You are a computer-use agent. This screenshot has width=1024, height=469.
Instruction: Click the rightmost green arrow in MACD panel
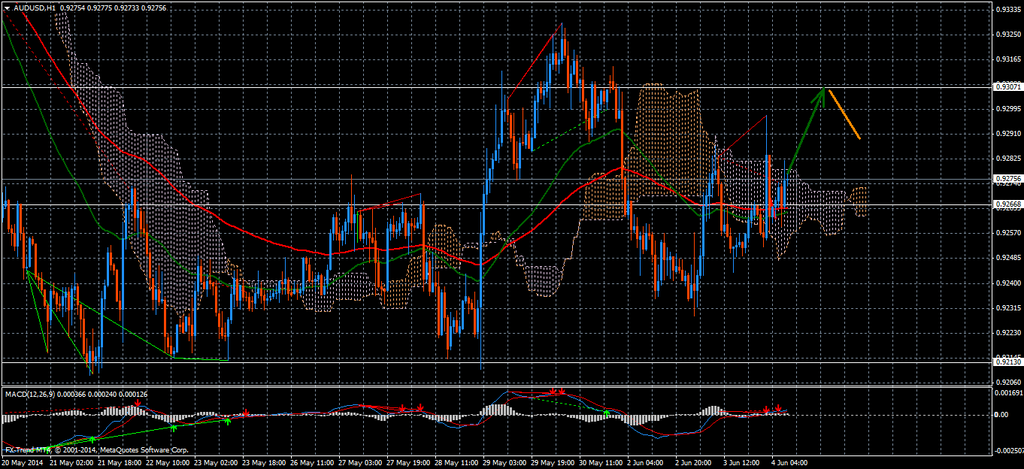click(605, 412)
